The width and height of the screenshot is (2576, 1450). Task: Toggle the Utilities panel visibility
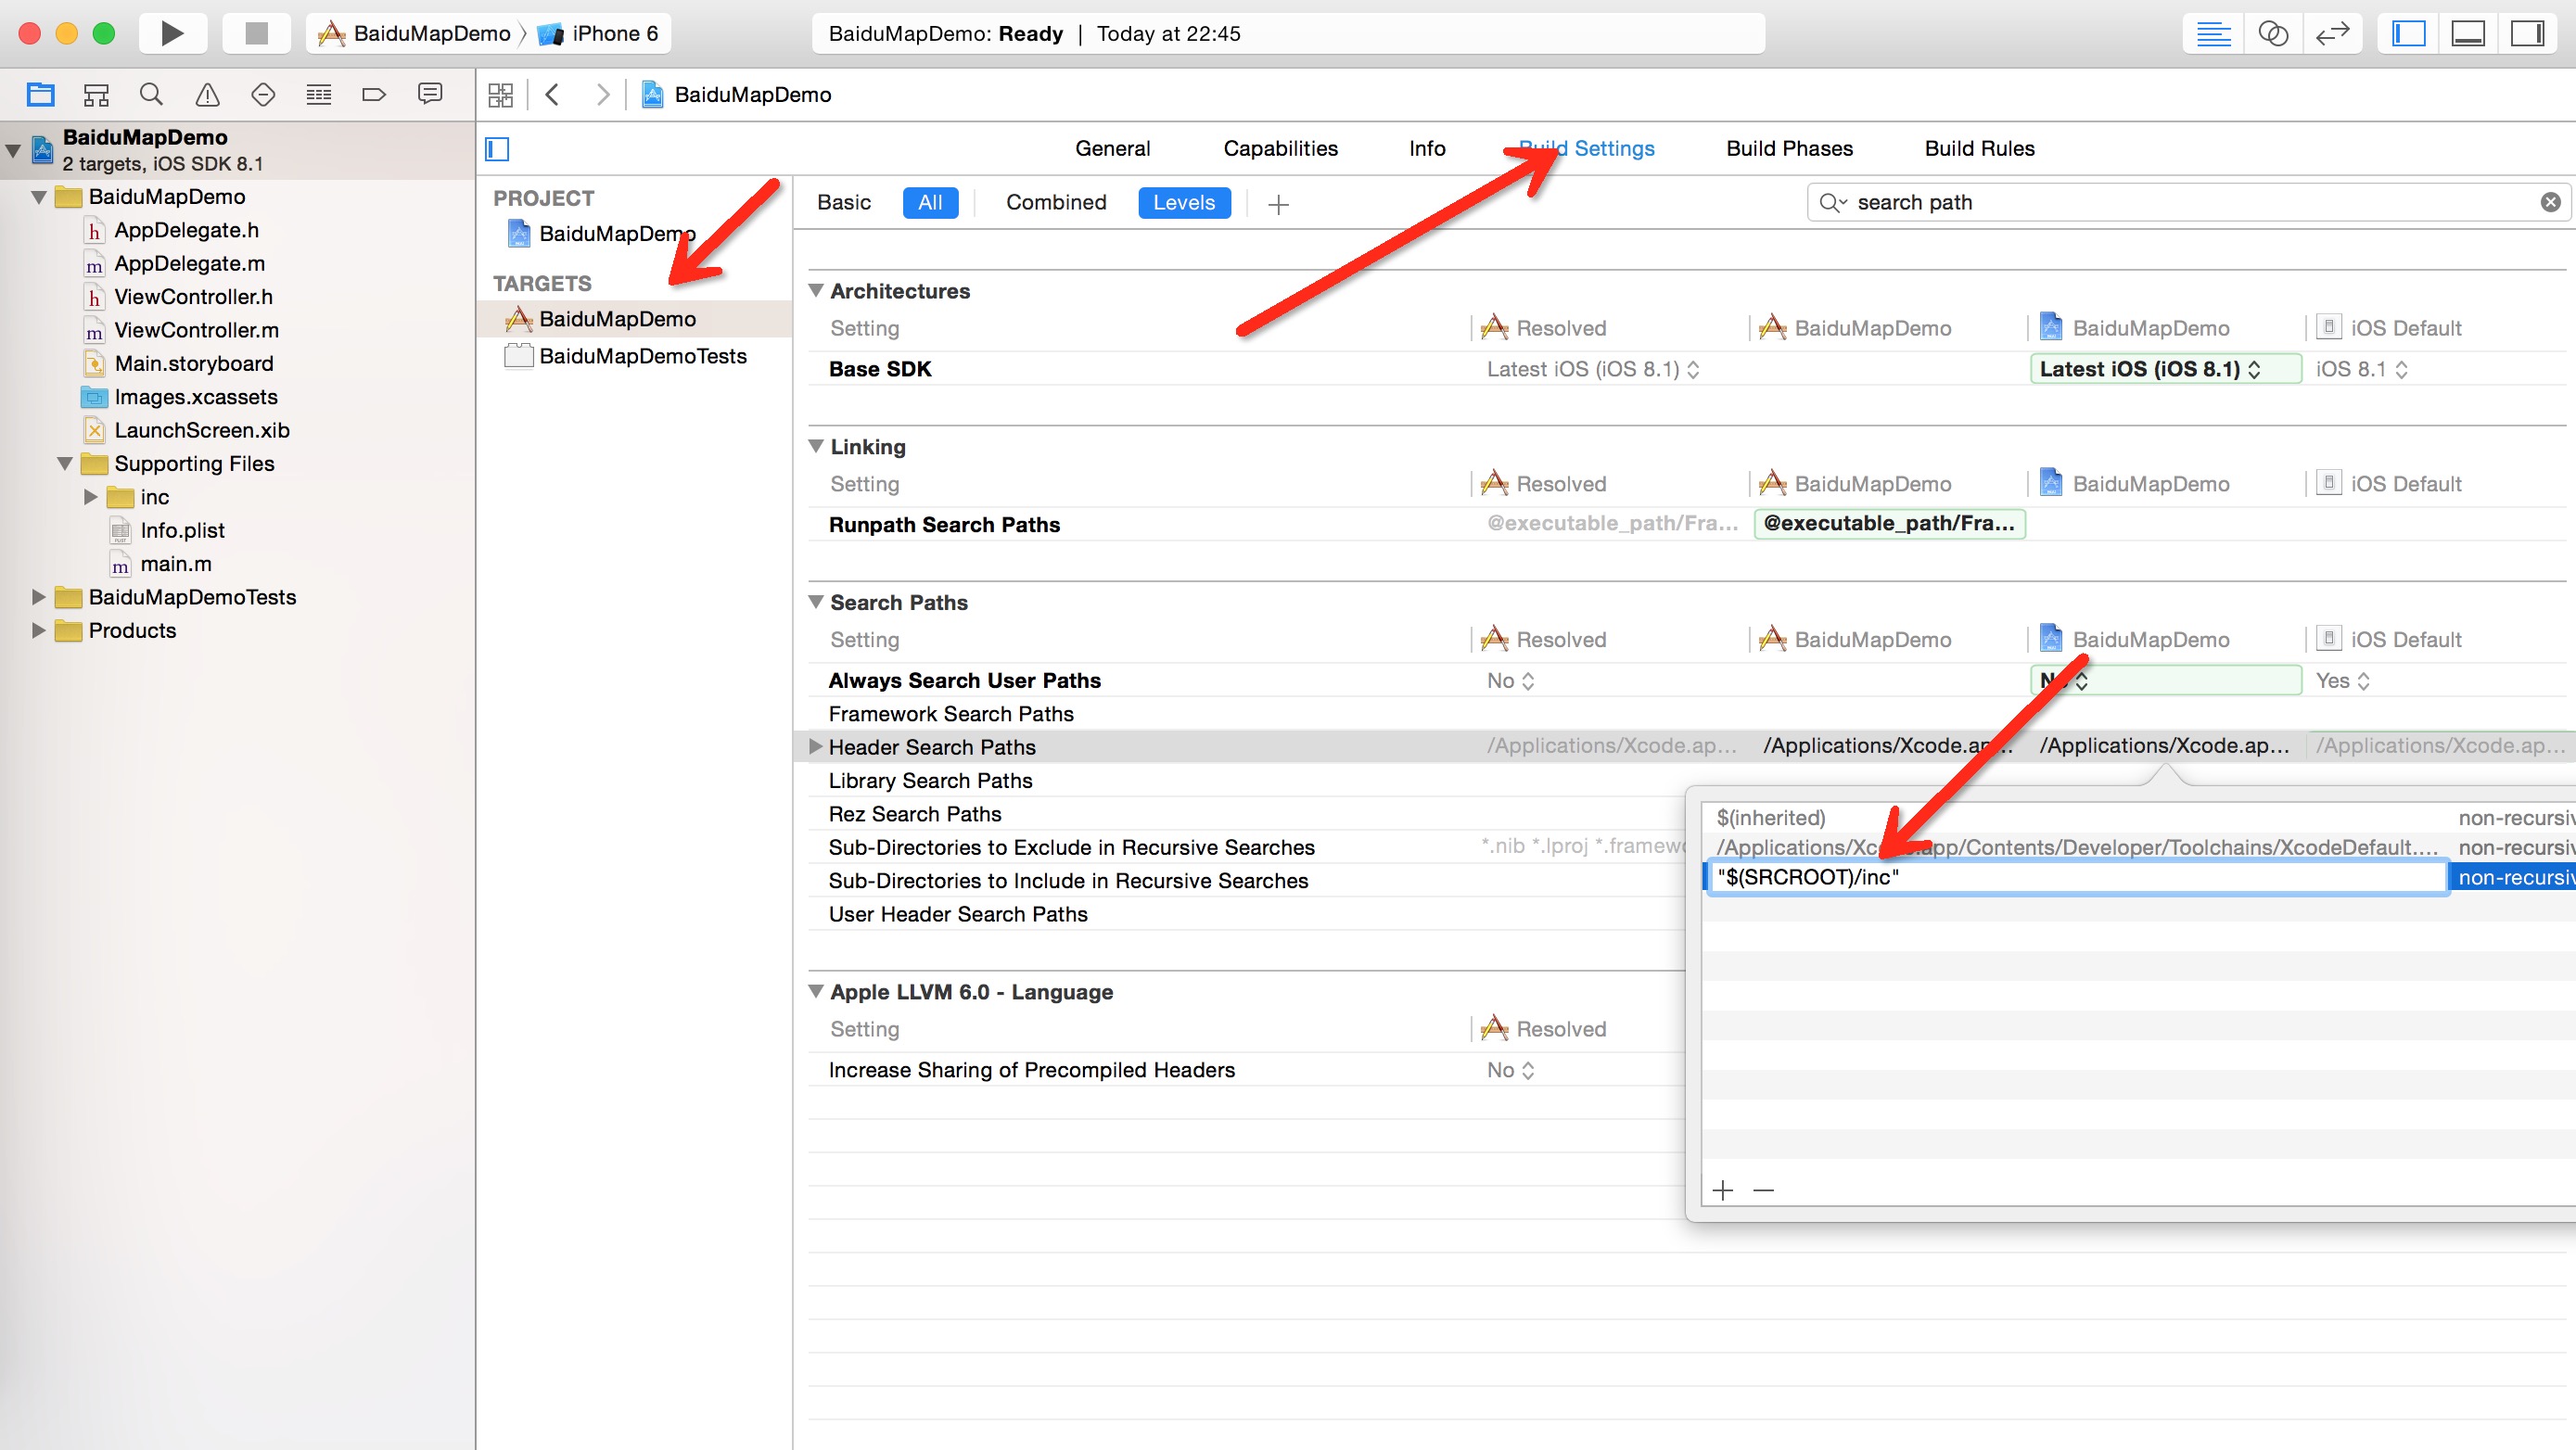point(2527,34)
